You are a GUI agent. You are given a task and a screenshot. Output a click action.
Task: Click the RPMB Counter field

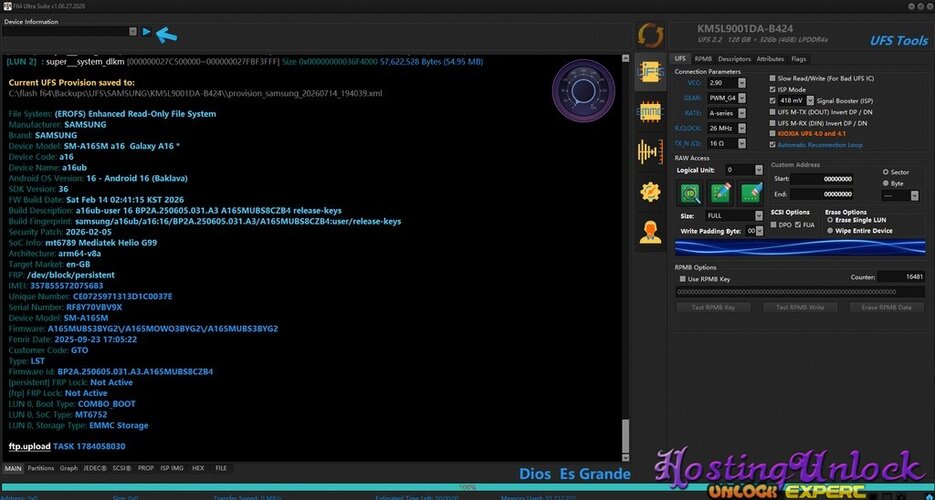point(902,277)
